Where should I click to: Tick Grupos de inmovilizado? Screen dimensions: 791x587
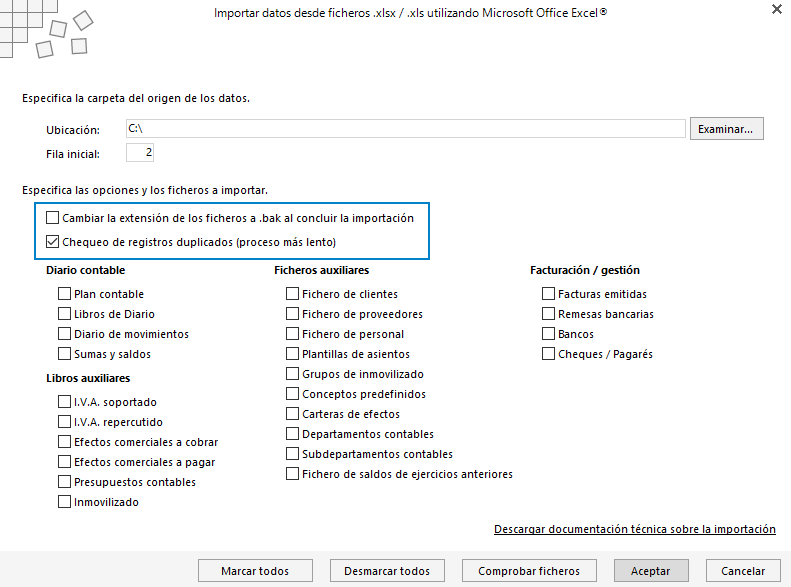292,374
